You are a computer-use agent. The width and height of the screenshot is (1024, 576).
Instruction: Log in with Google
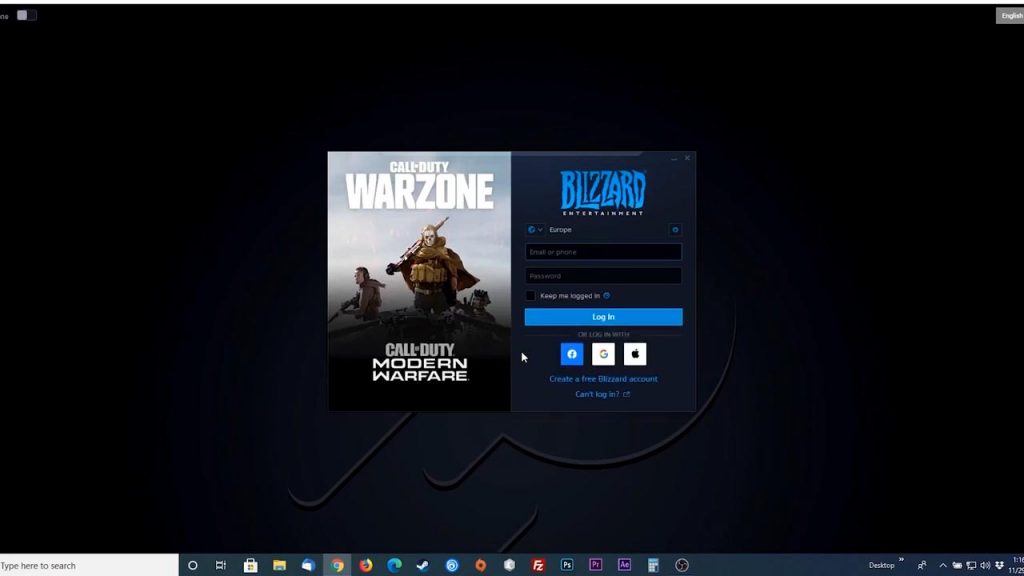tap(603, 354)
